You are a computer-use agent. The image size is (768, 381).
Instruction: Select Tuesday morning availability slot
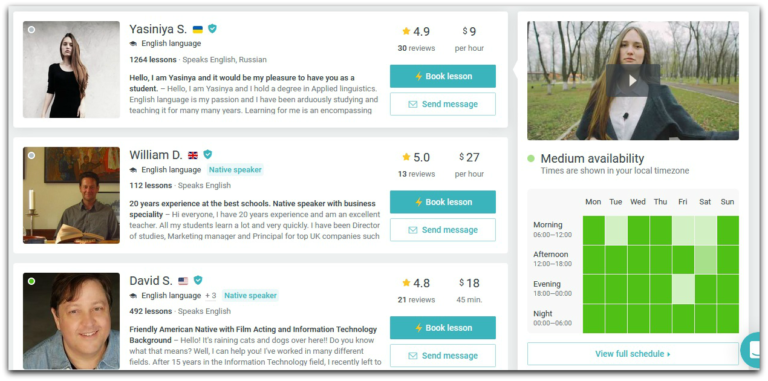(x=616, y=230)
